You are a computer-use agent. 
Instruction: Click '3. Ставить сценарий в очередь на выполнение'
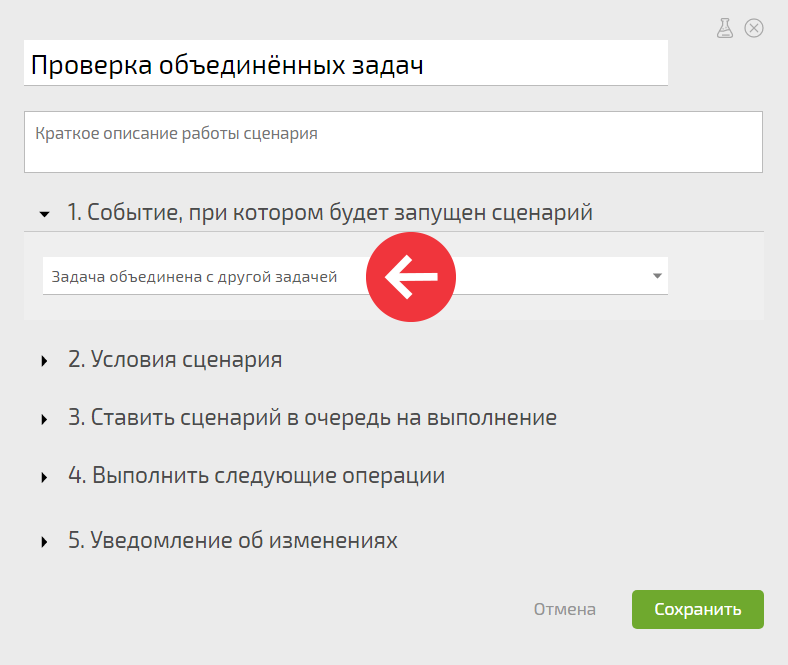312,417
